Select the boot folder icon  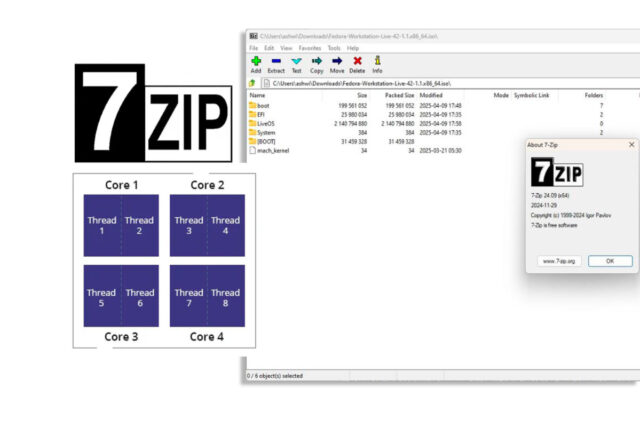(x=253, y=105)
